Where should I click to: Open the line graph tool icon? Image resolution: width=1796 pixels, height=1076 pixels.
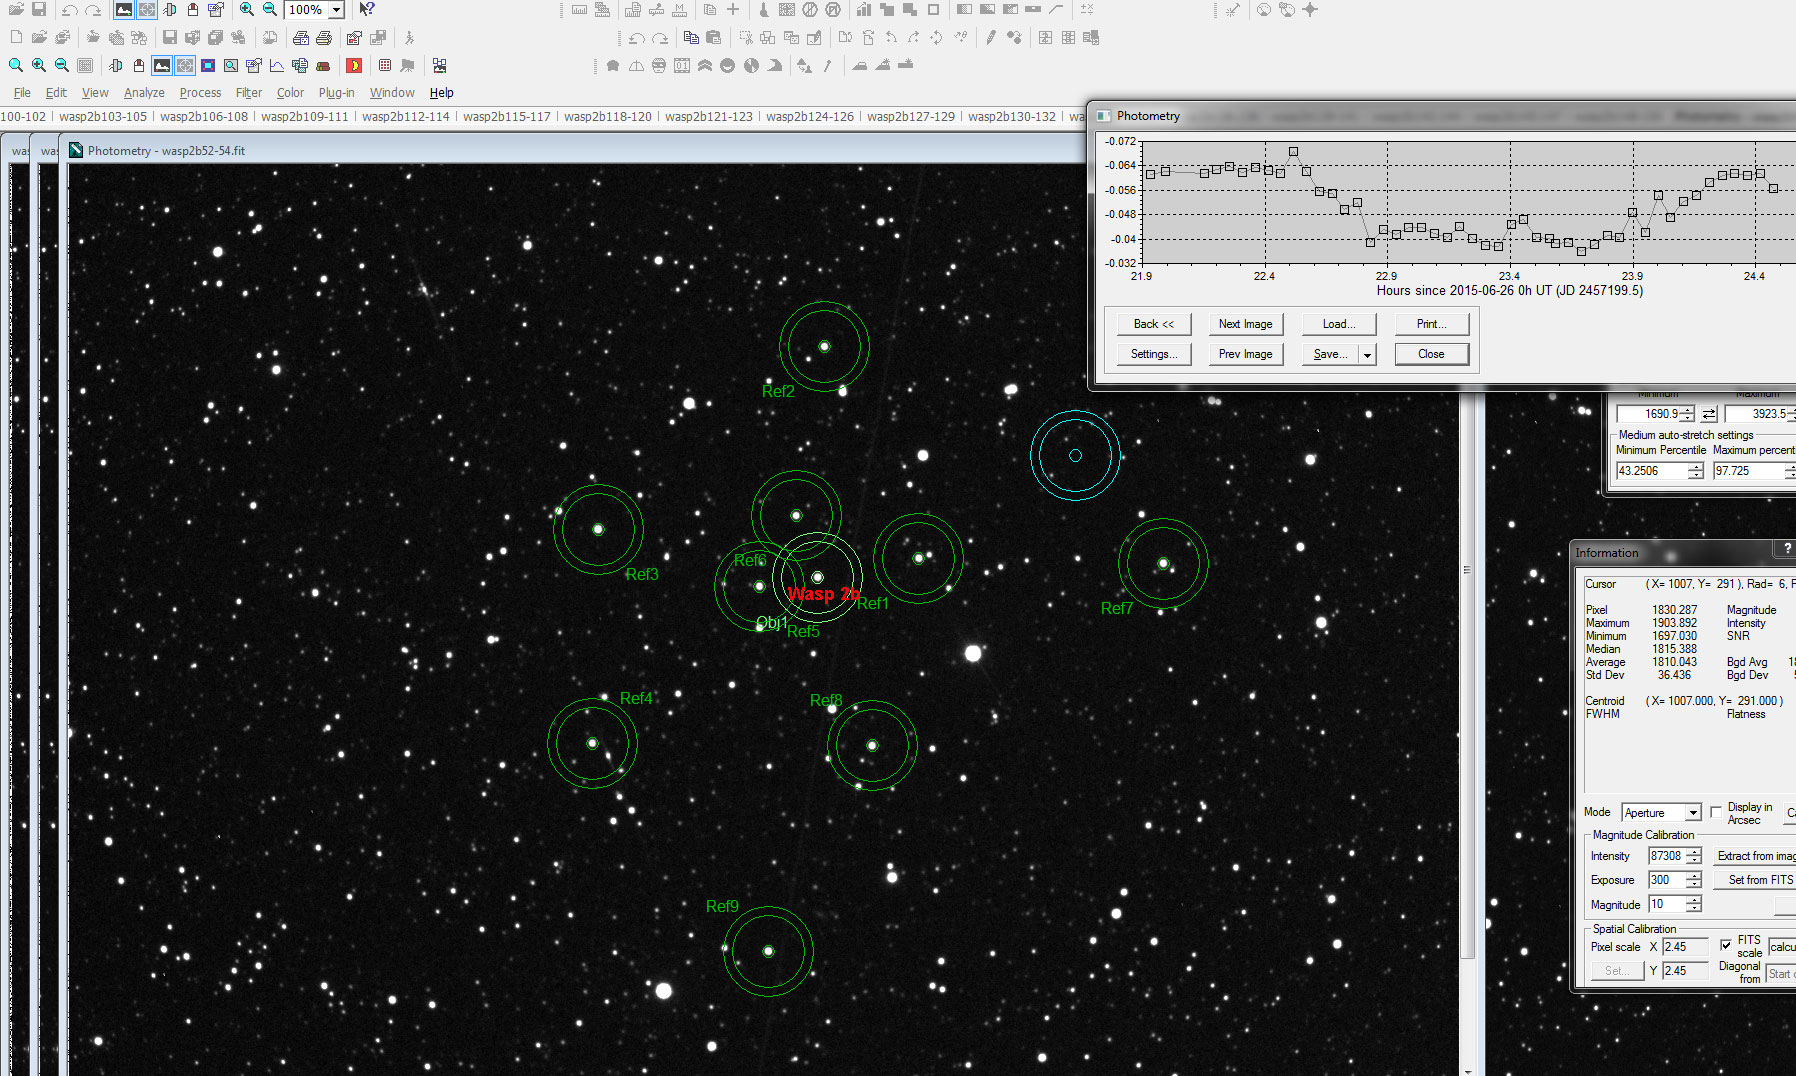pyautogui.click(x=276, y=66)
